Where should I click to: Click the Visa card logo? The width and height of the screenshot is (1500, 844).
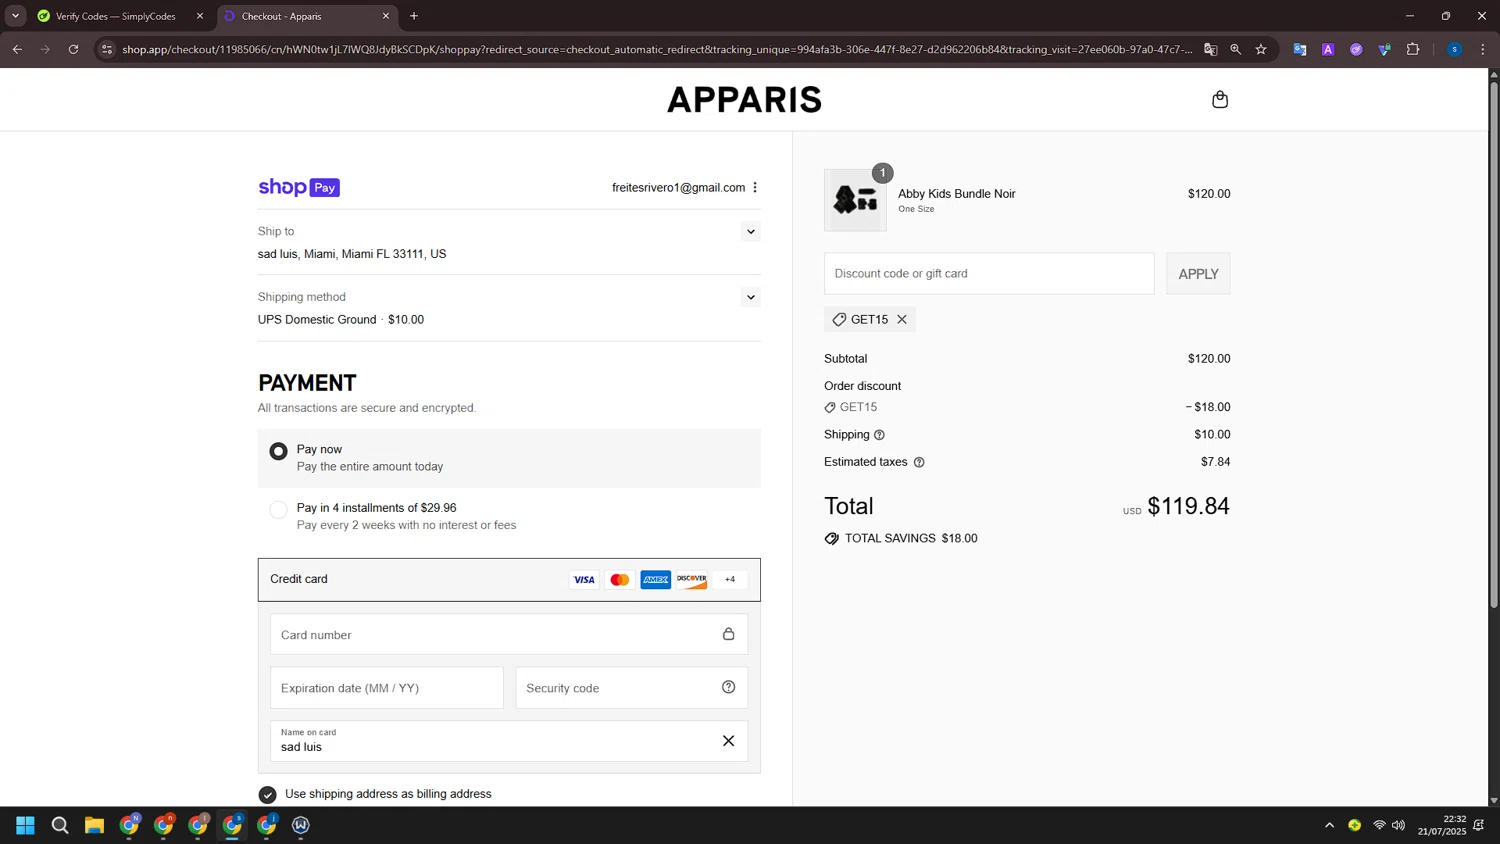tap(584, 580)
